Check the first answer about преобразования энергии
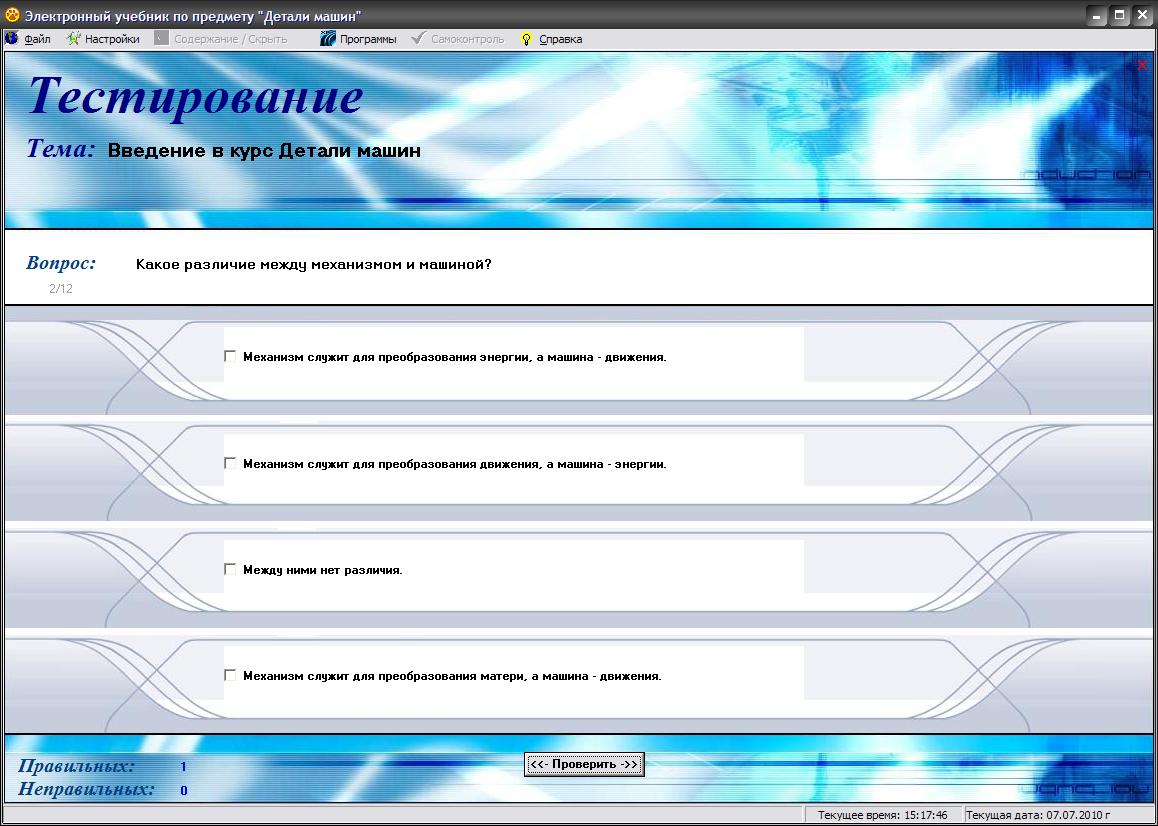1158x826 pixels. 230,356
